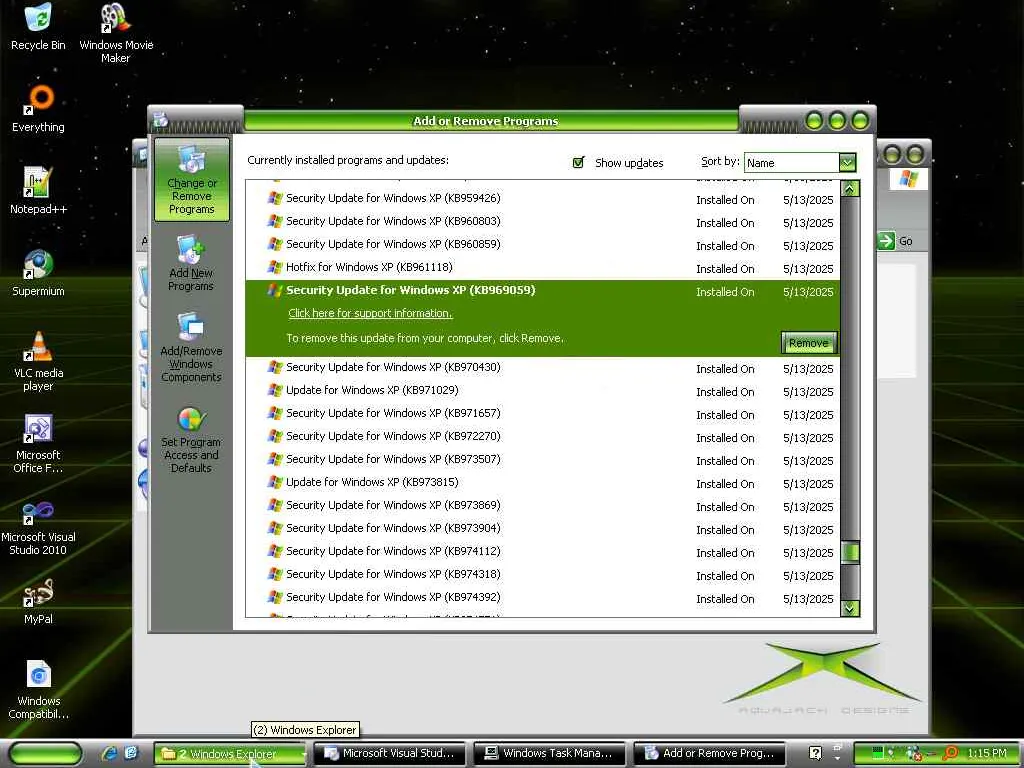This screenshot has height=768, width=1024.
Task: Click here for support information link
Action: [x=370, y=313]
